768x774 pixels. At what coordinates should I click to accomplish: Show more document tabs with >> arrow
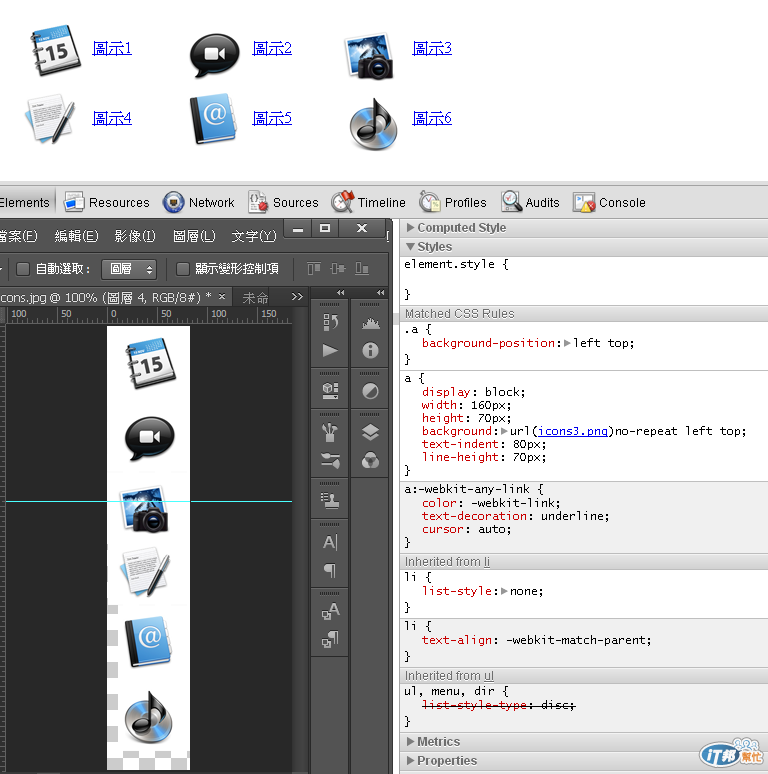pos(297,297)
